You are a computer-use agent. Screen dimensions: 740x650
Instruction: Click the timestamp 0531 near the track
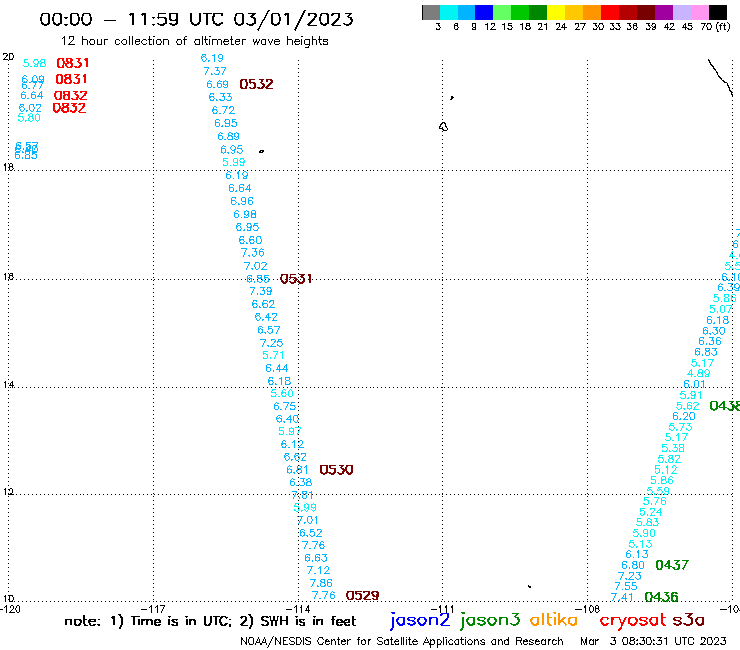click(x=296, y=279)
